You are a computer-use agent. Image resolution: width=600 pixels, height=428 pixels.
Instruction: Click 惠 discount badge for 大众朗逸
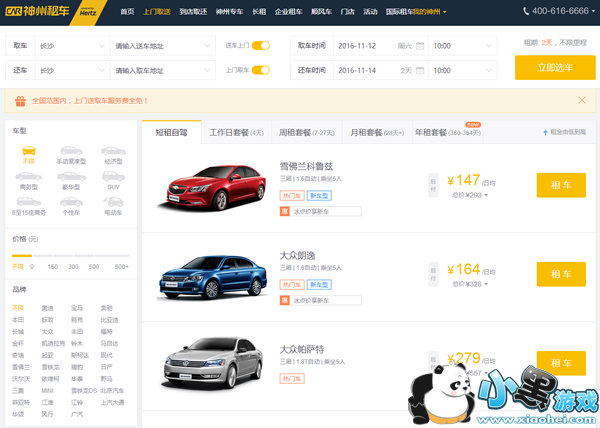click(x=284, y=300)
